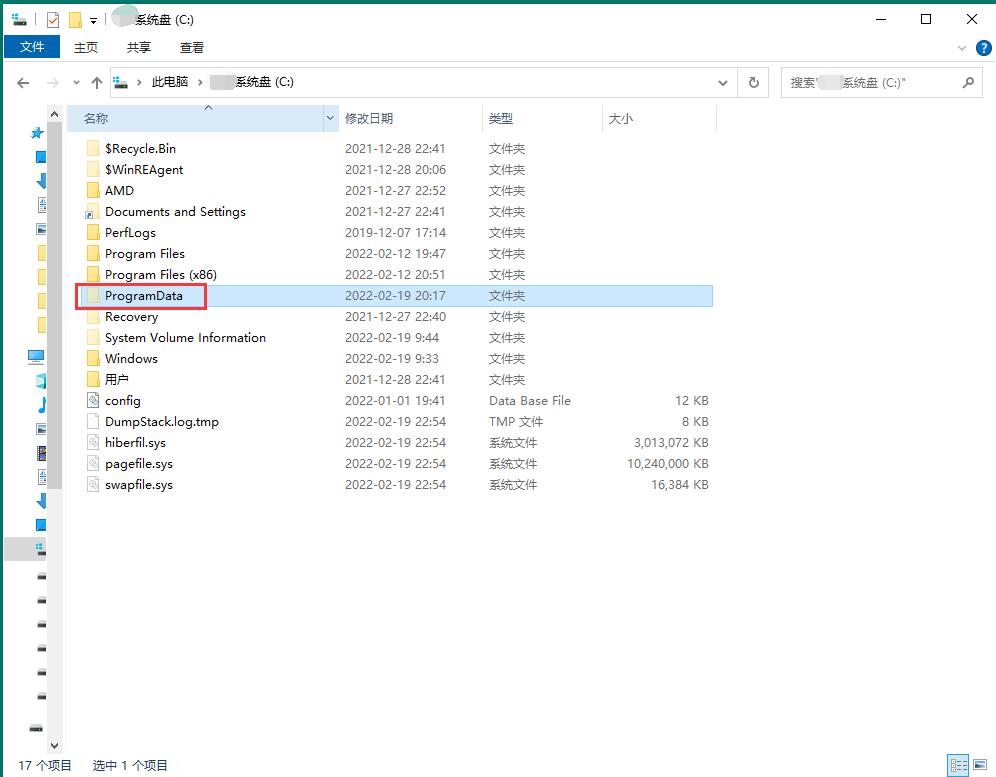Viewport: 996px width, 777px height.
Task: Open the 文件 menu
Action: [31, 47]
